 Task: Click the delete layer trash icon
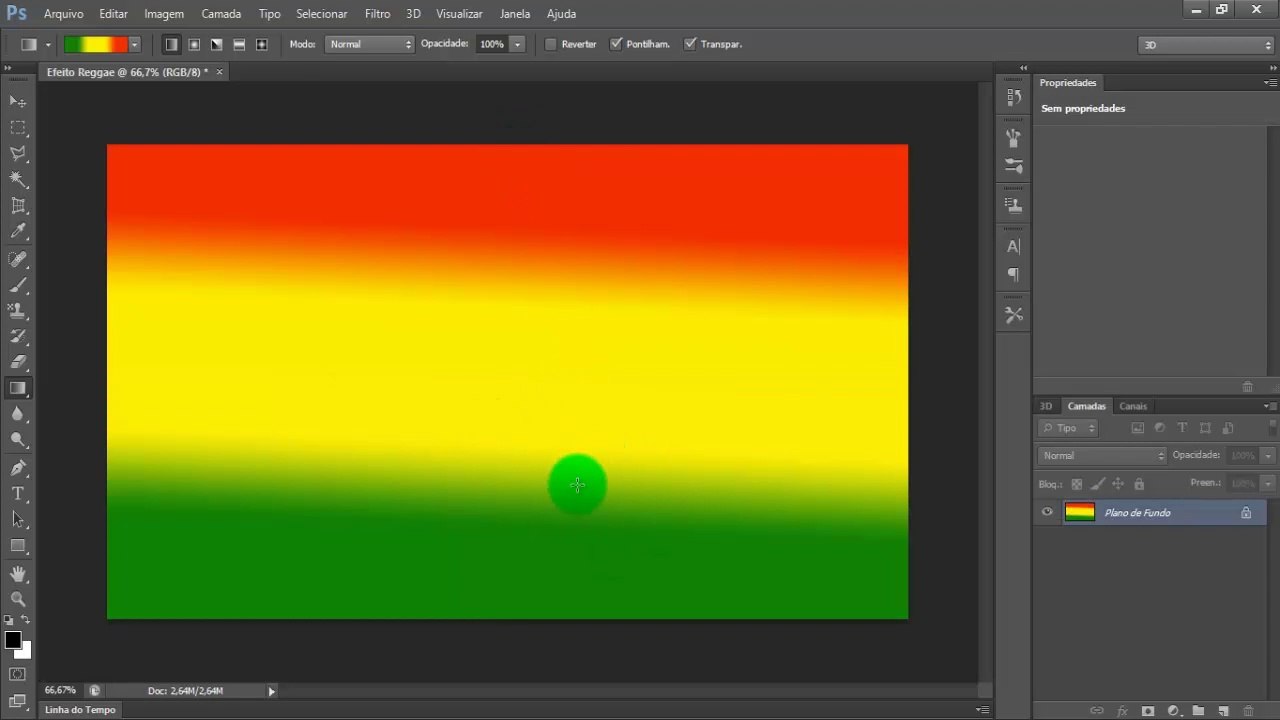pos(1248,711)
